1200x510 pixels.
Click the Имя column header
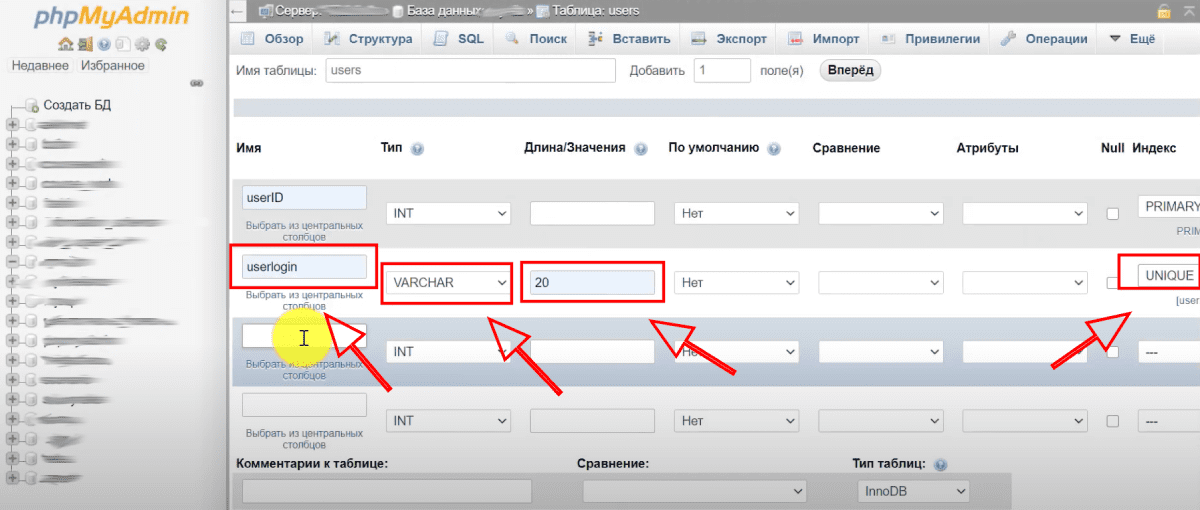click(249, 148)
